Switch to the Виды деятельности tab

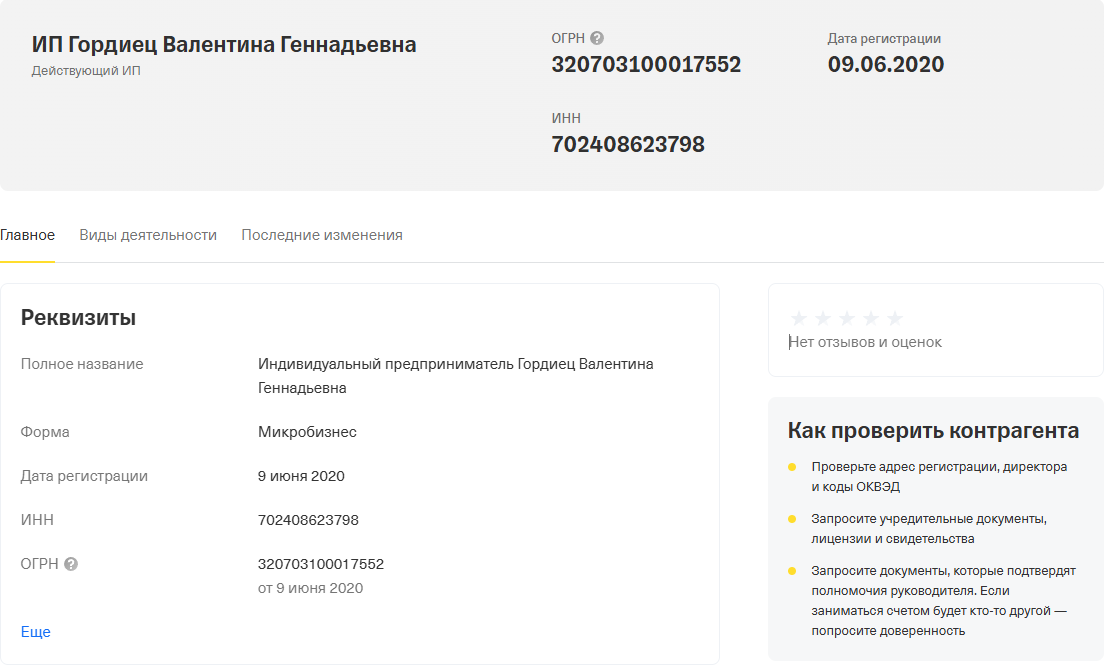[148, 234]
